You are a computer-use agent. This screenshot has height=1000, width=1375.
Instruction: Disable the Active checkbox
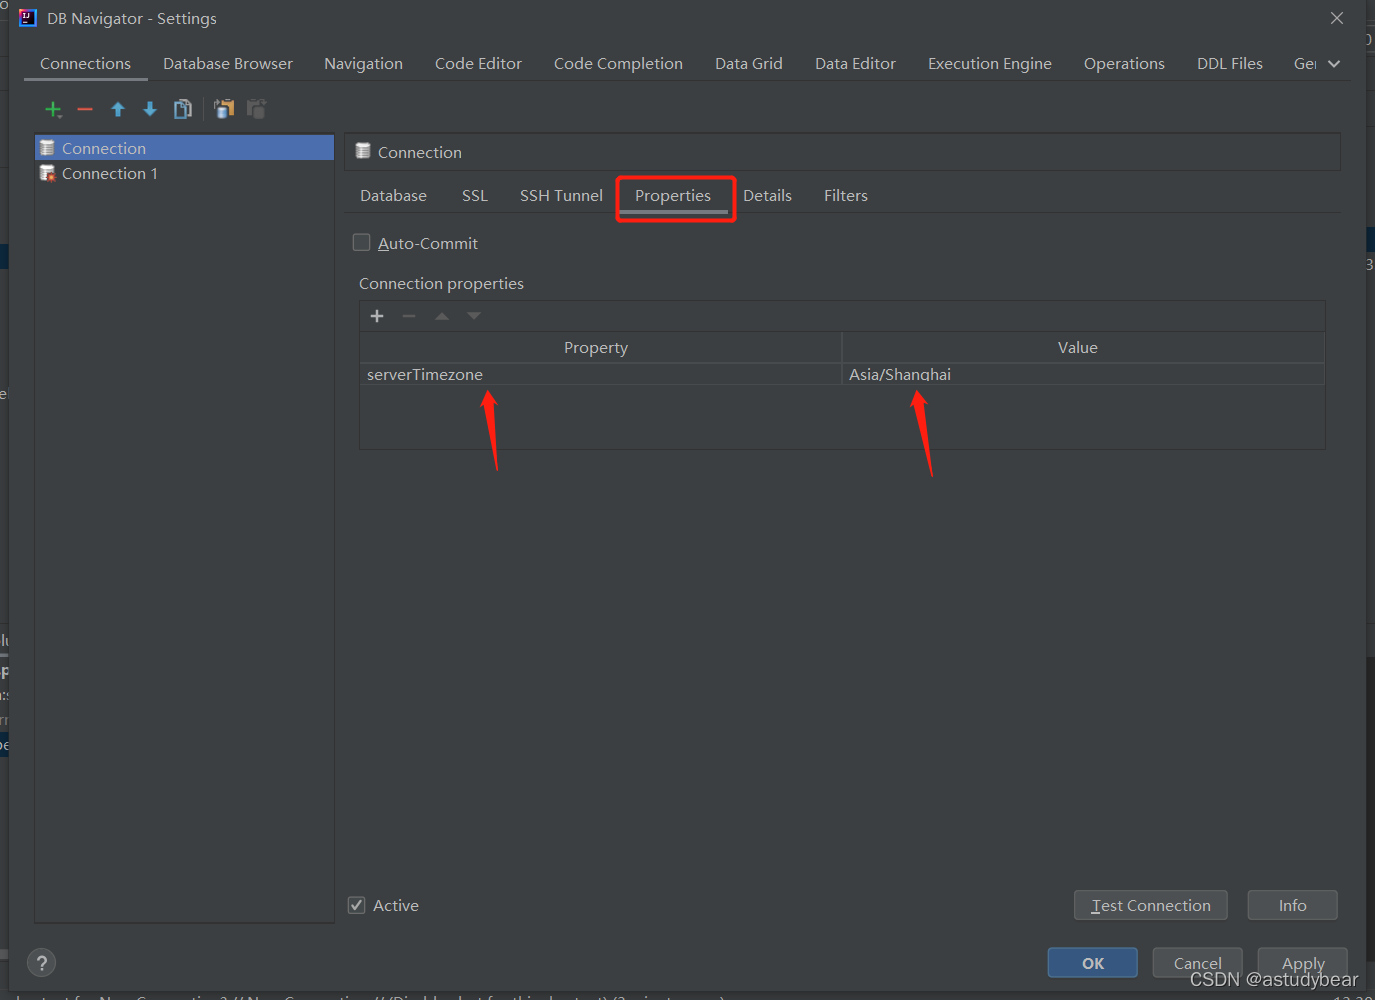coord(356,905)
